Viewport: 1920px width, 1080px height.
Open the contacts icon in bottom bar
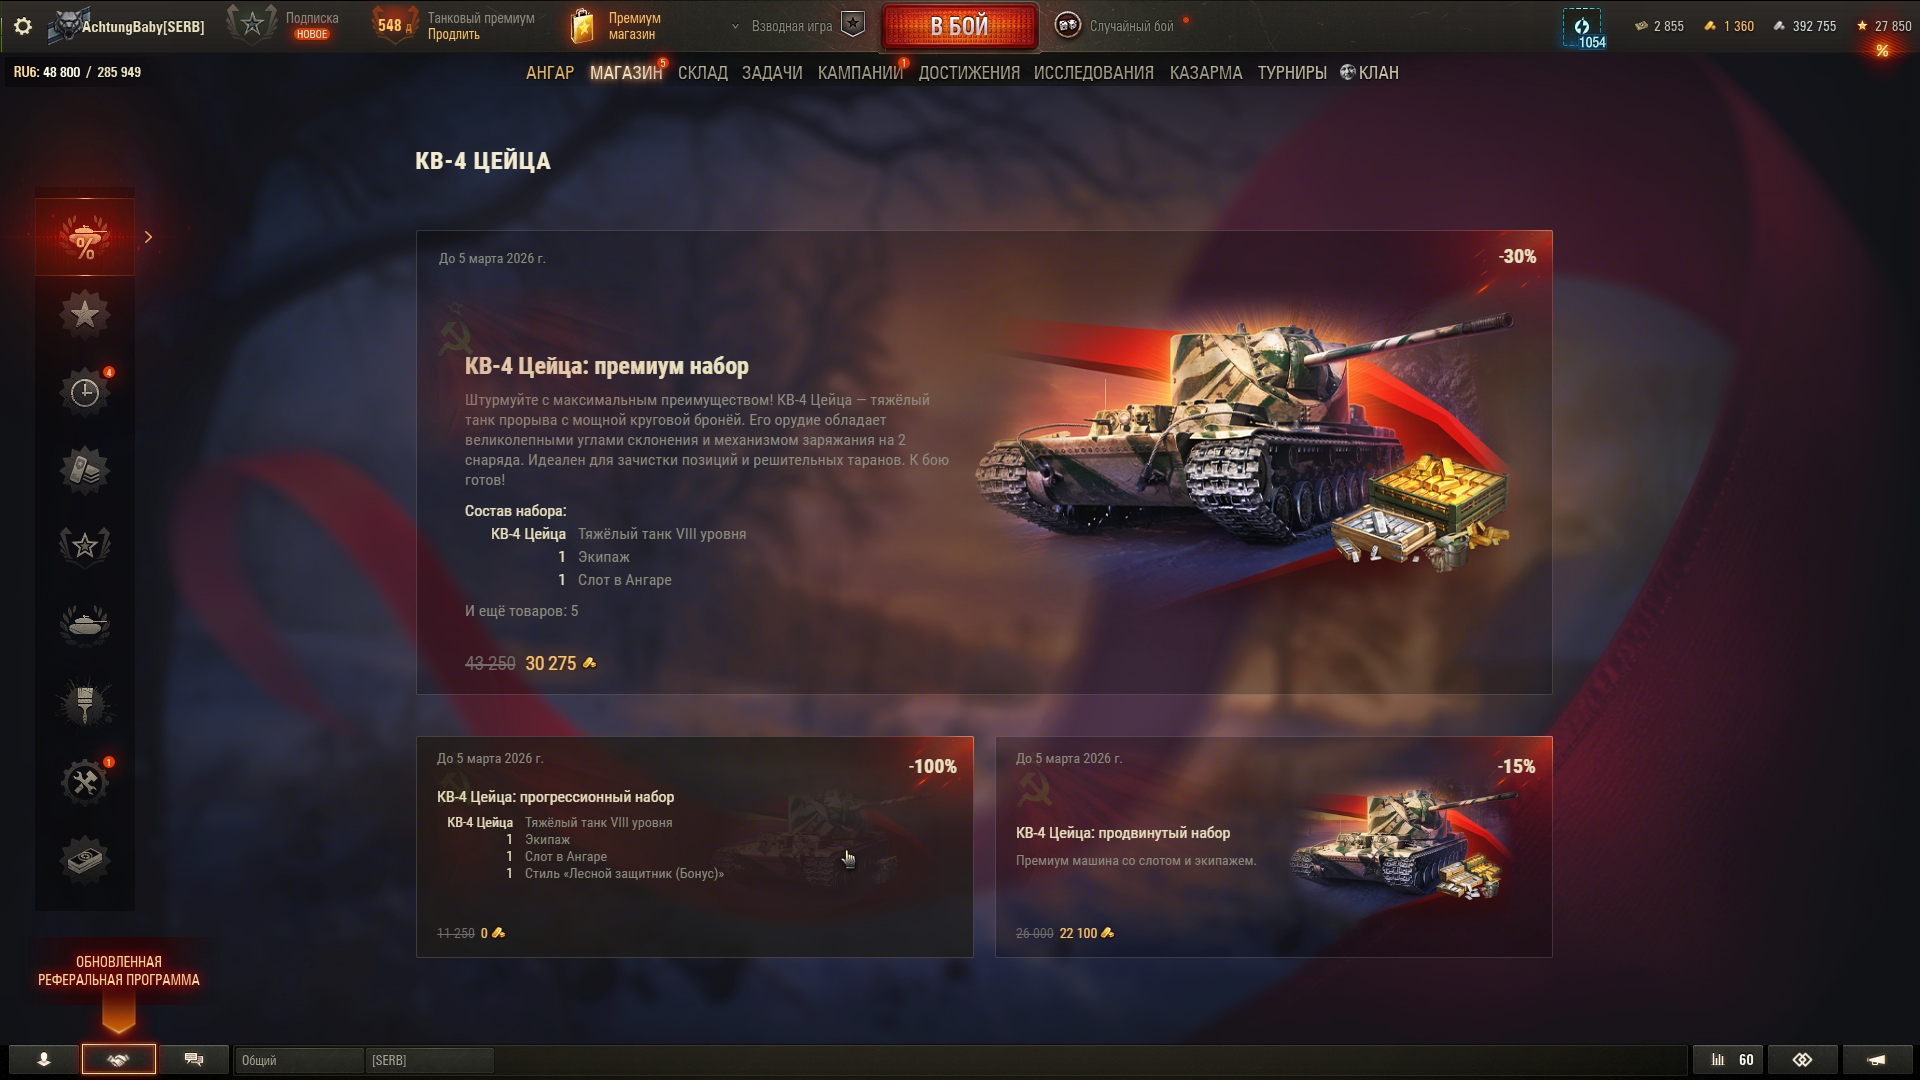pos(43,1060)
